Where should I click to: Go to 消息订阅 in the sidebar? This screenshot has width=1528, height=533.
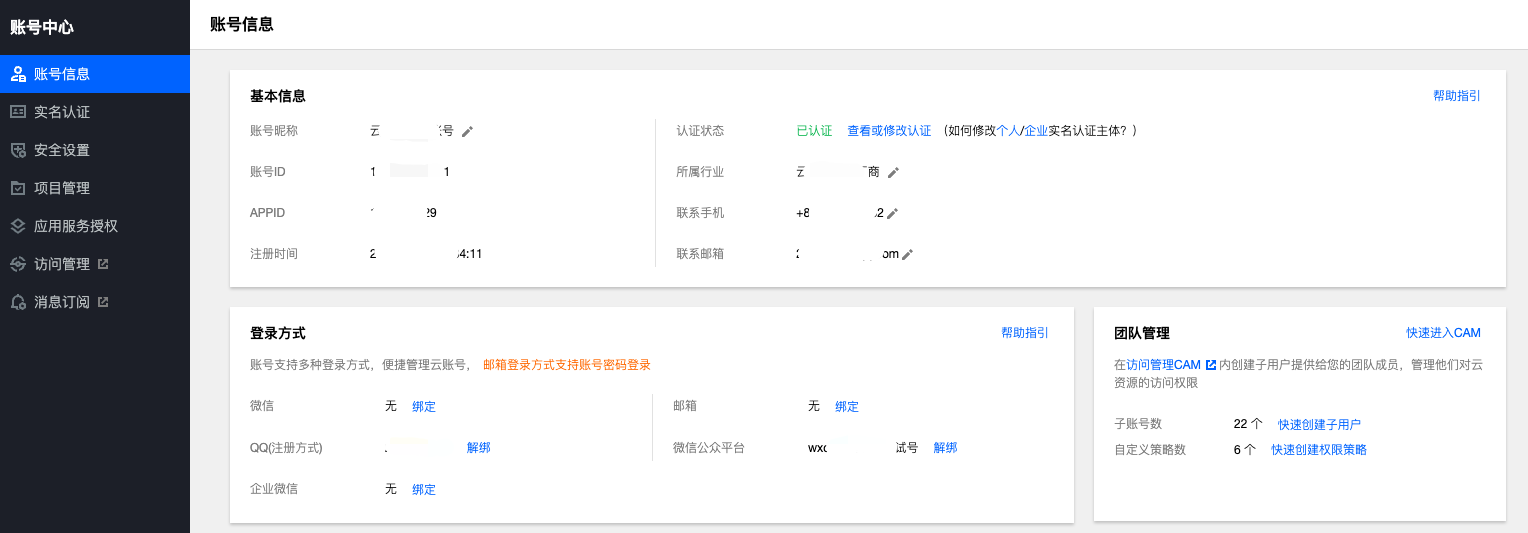click(62, 302)
